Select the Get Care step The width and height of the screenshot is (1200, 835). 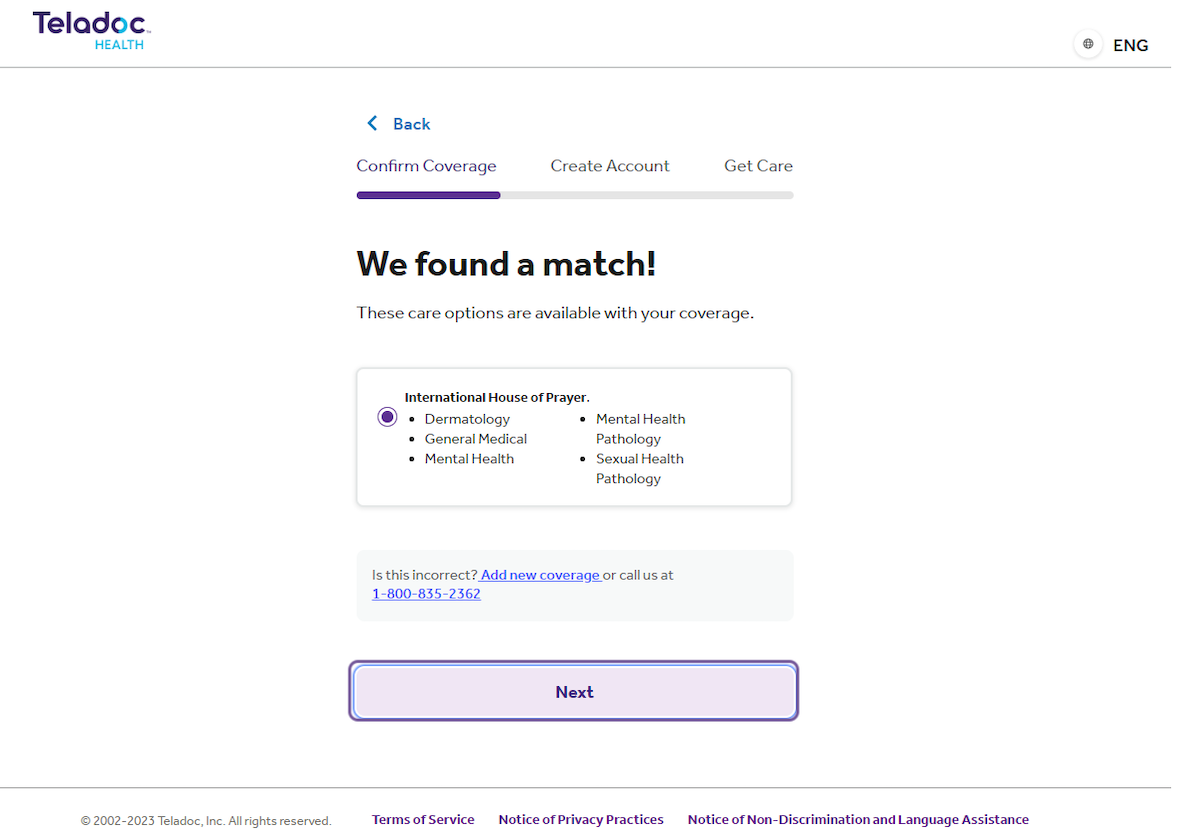click(x=758, y=166)
